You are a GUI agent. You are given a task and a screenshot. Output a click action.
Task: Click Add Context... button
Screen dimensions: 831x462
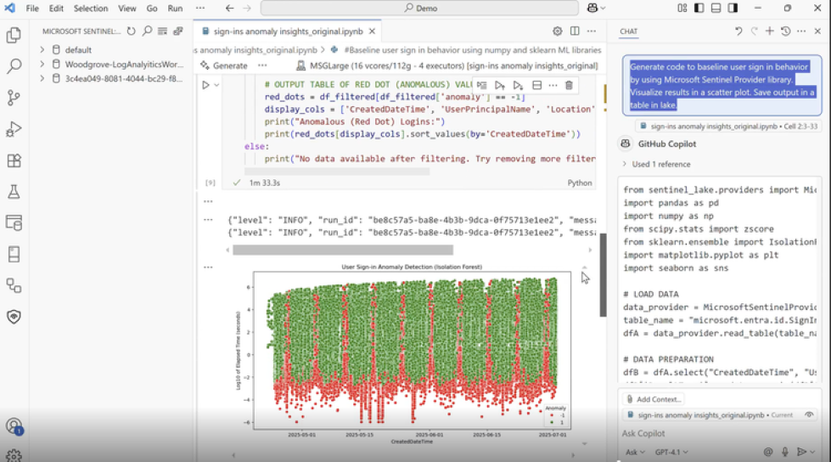point(654,399)
